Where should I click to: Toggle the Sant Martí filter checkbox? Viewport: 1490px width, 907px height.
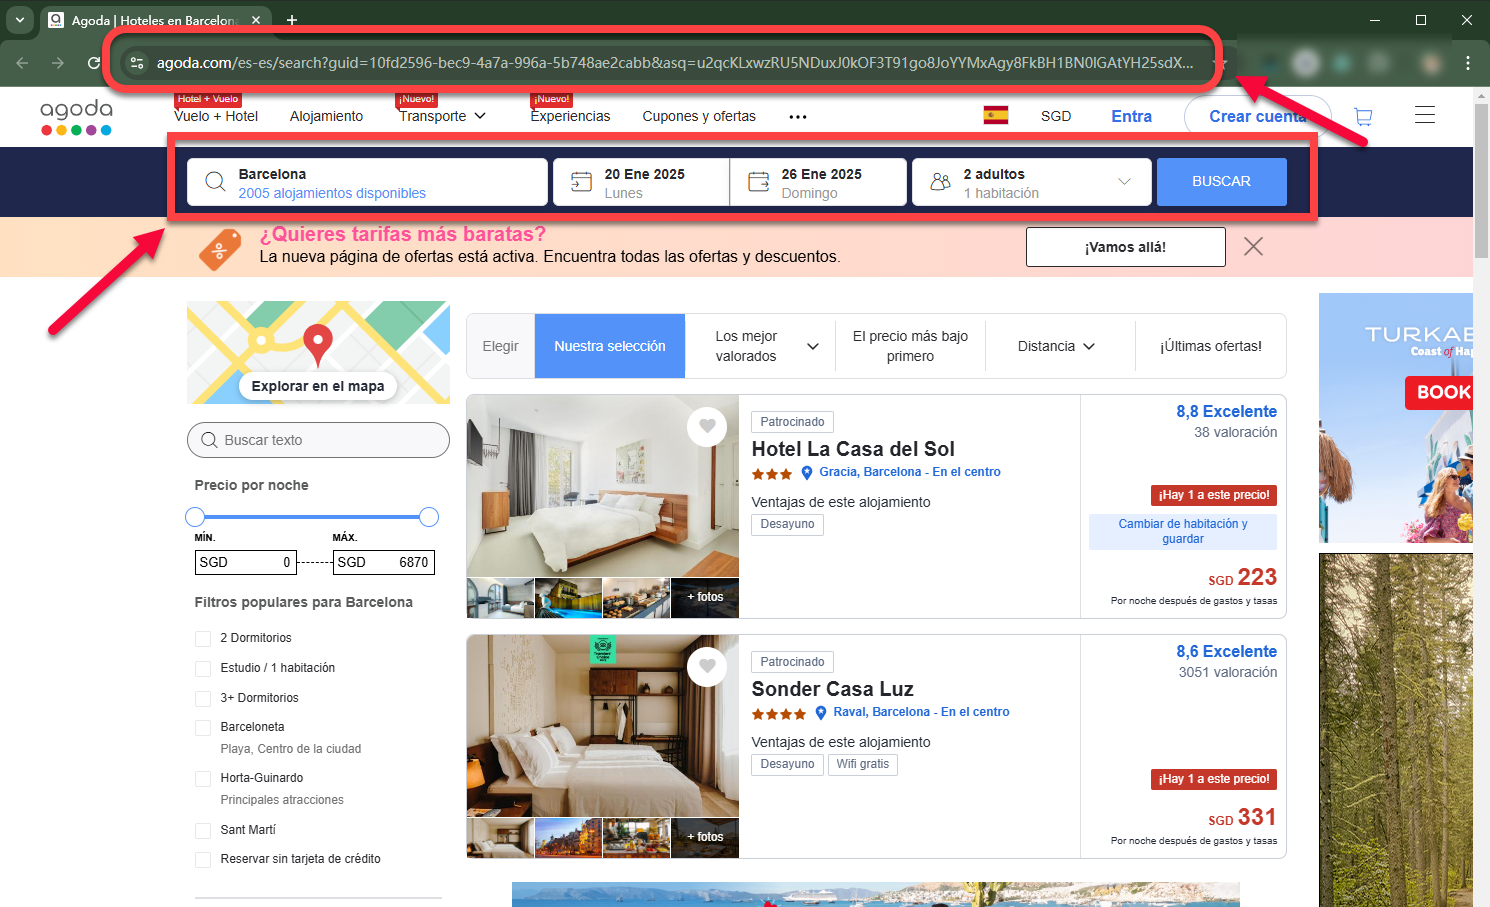coord(203,831)
